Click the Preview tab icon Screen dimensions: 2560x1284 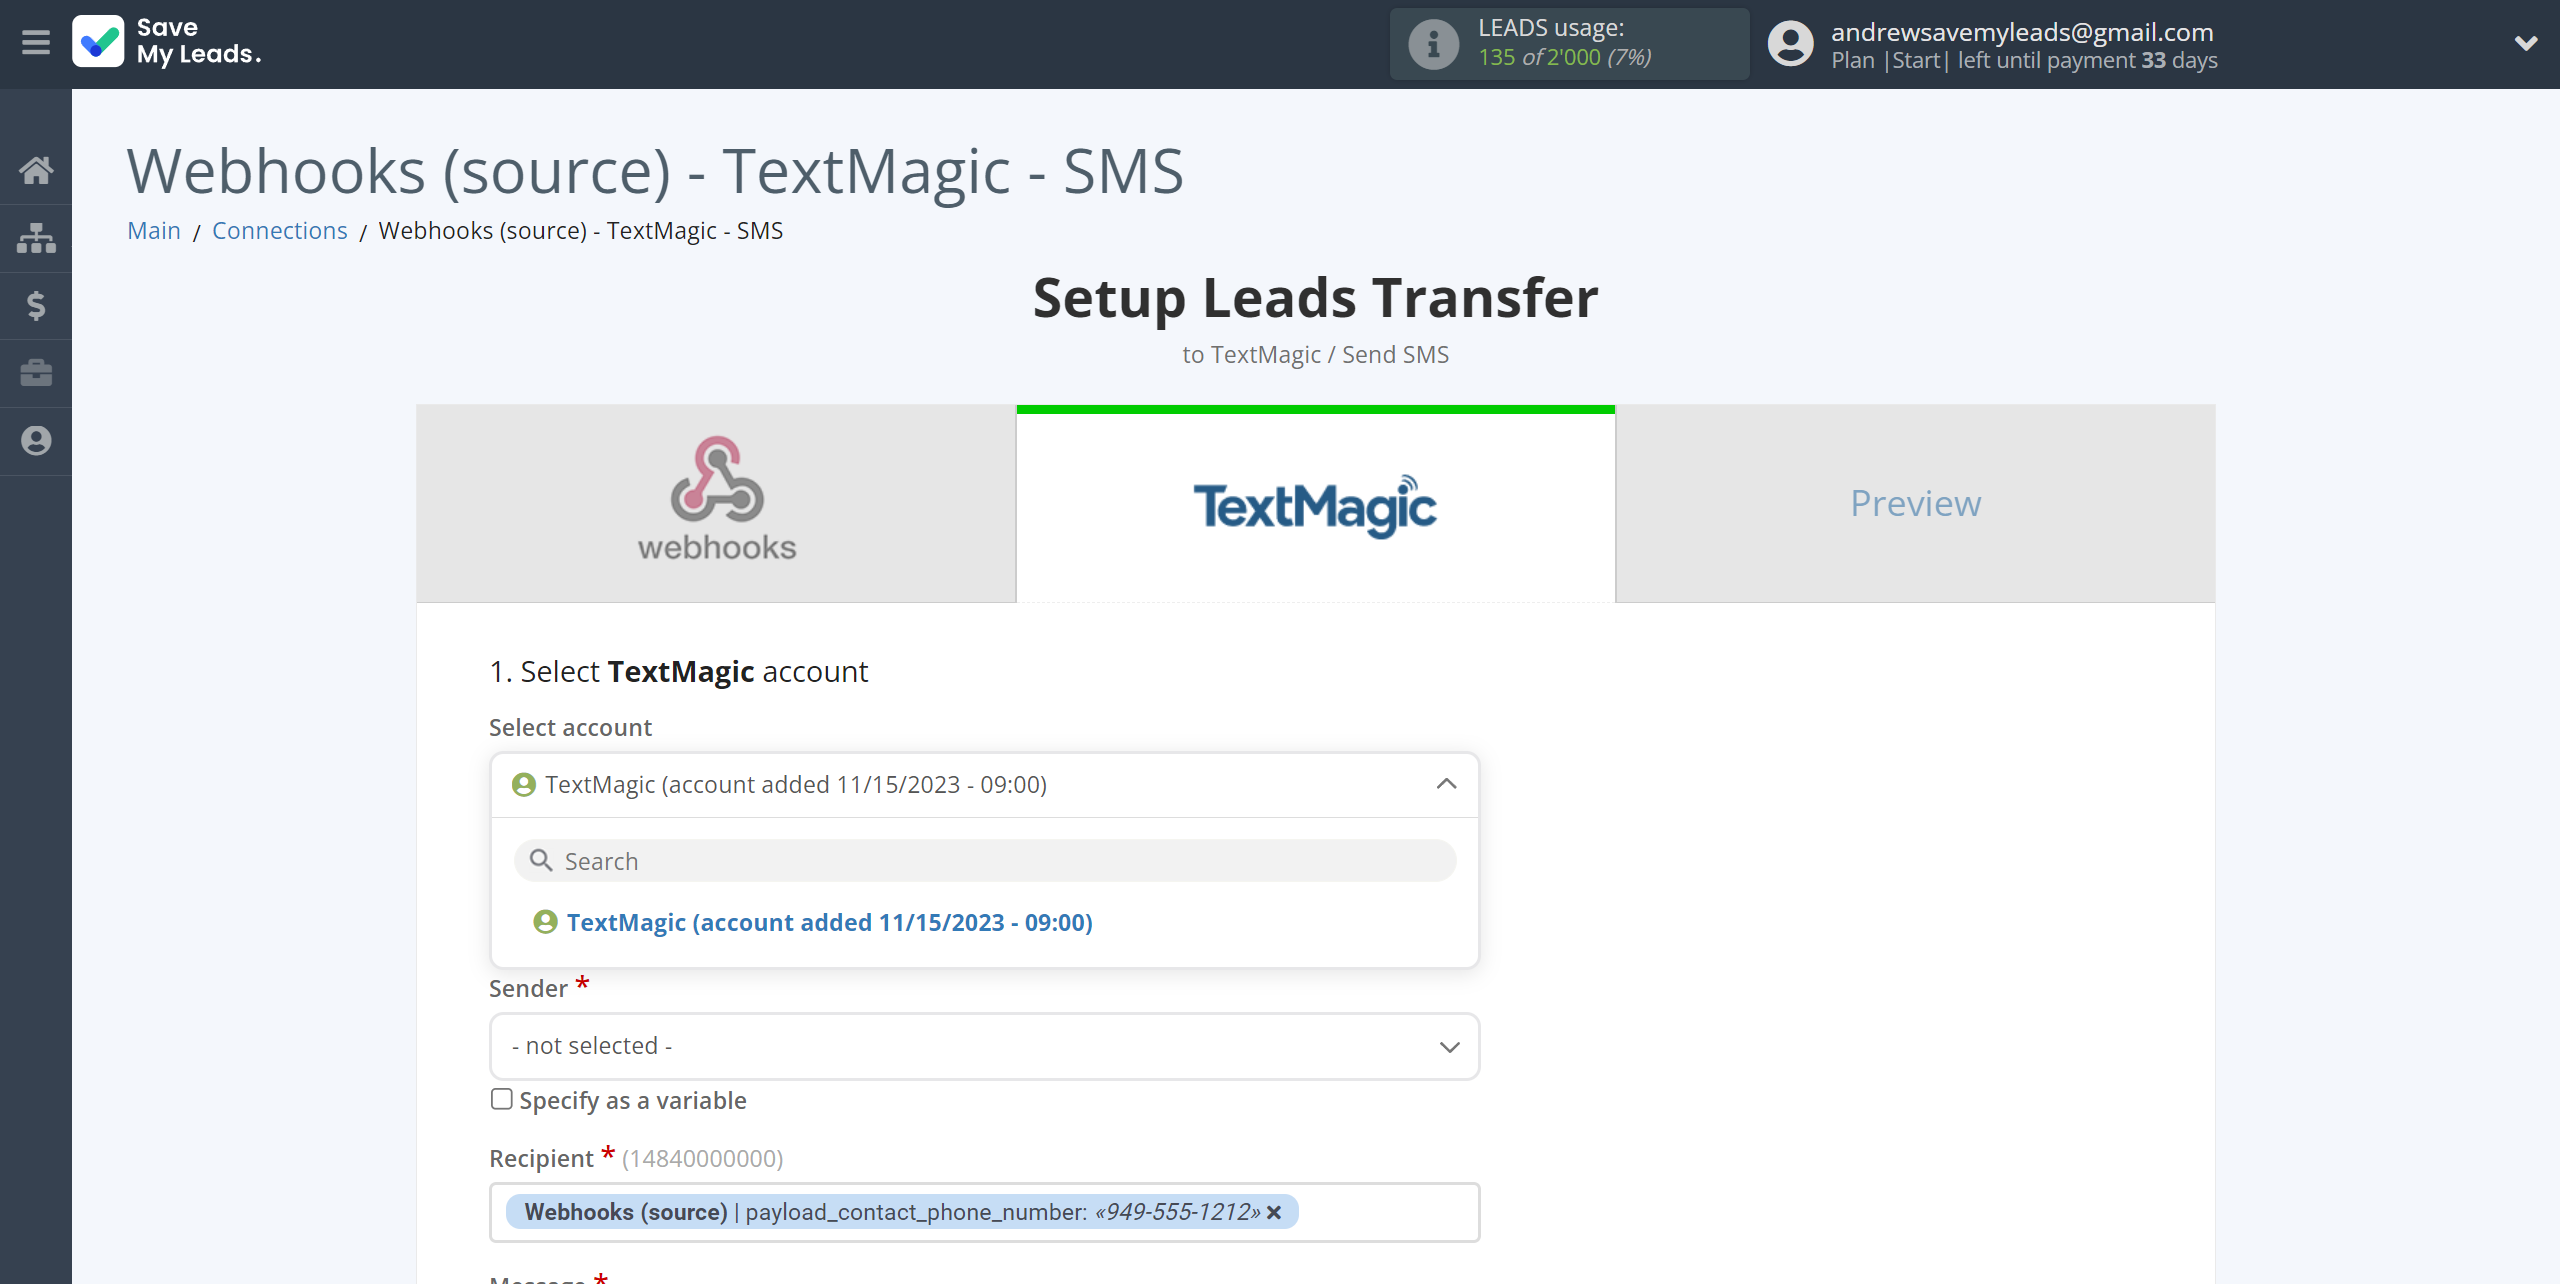tap(1915, 503)
